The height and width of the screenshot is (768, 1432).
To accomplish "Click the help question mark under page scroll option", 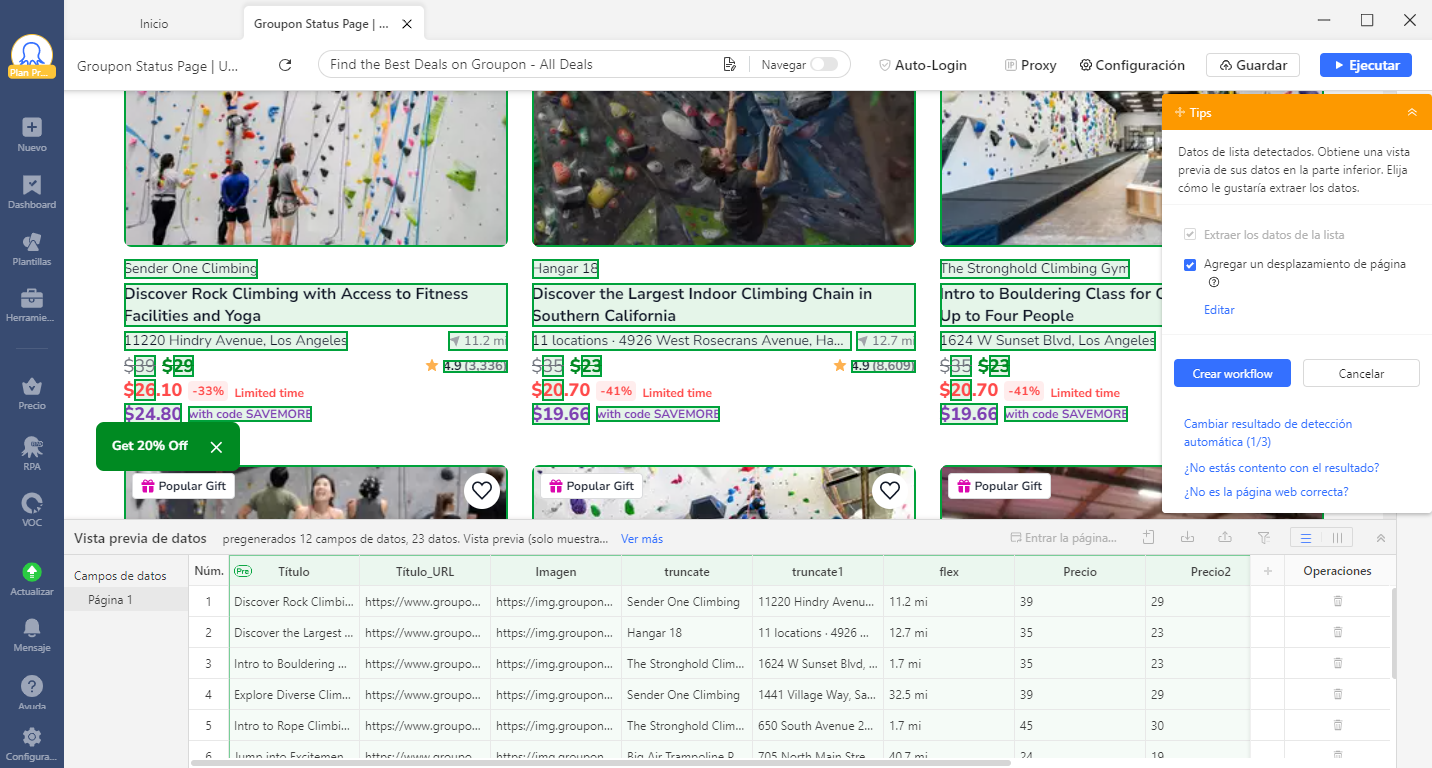I will click(1214, 282).
